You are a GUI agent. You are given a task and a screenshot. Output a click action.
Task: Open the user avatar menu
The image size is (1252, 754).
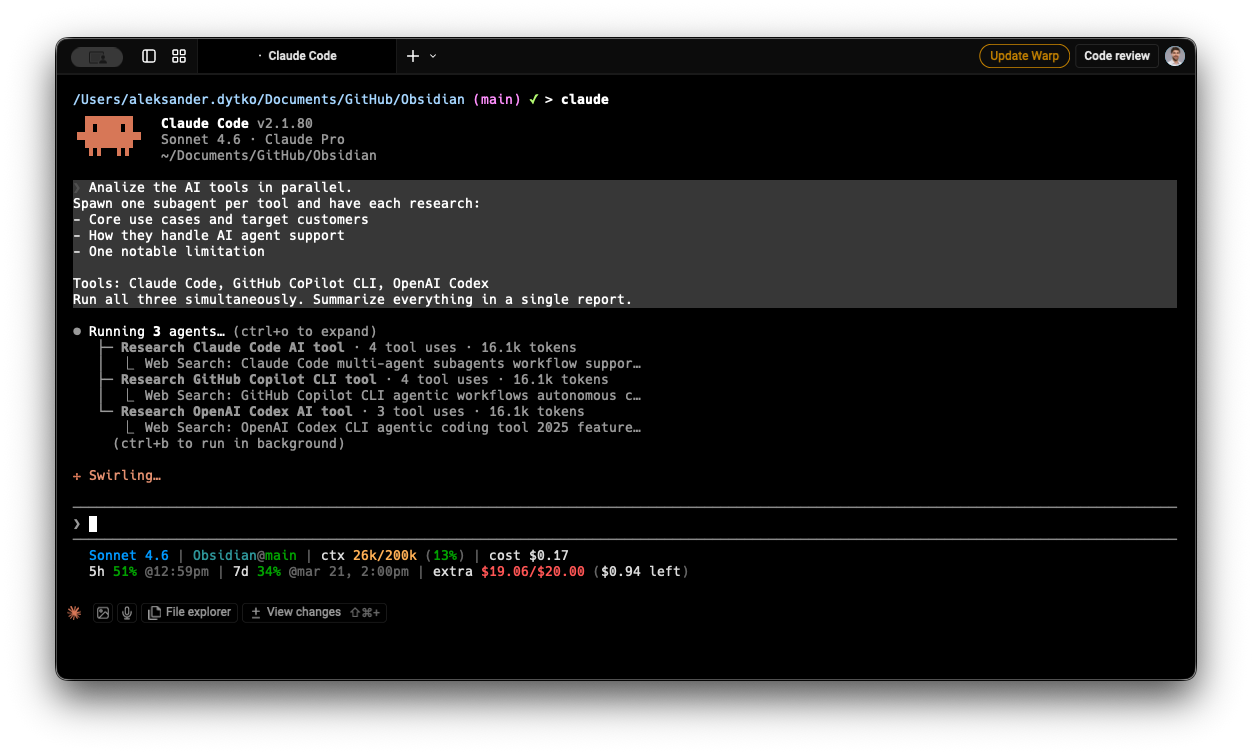coord(1175,56)
